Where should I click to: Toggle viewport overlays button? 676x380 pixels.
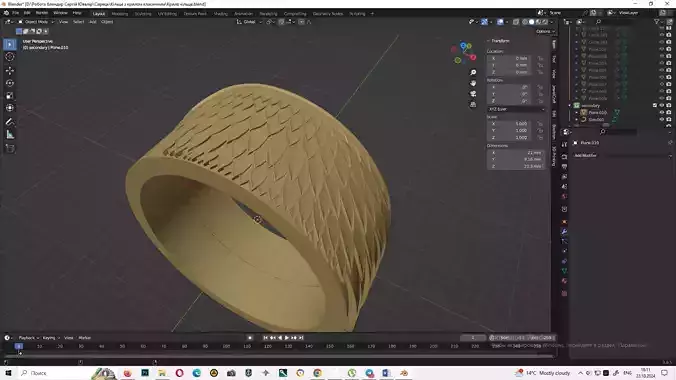(500, 22)
